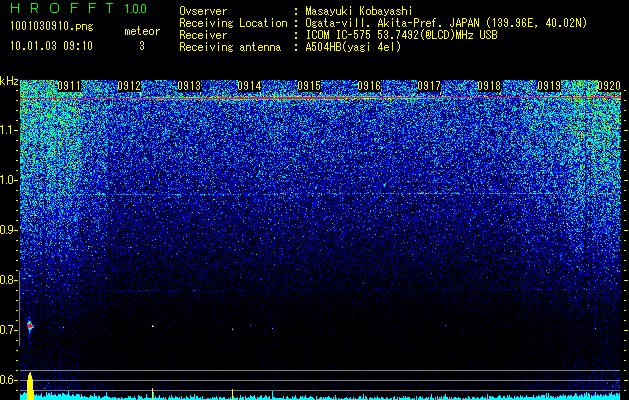Click the 0916 time label
Viewport: 629px width, 400px height.
click(369, 86)
